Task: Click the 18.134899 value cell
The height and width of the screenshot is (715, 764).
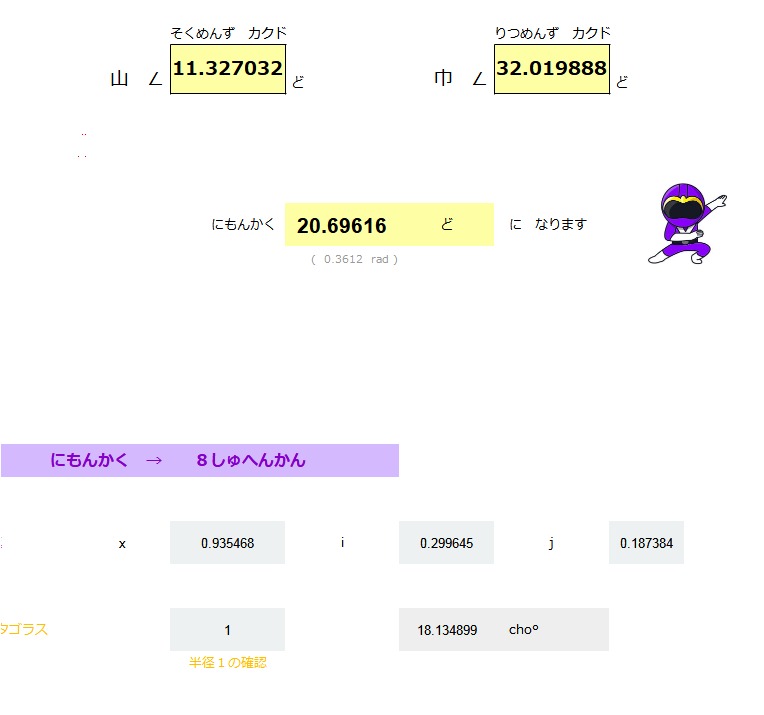Action: [x=447, y=630]
